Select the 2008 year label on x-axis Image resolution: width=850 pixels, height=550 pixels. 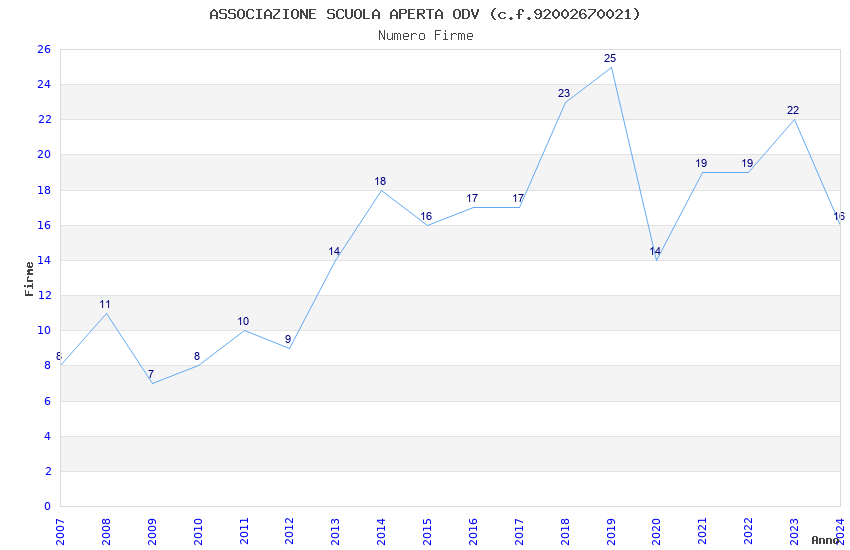pyautogui.click(x=106, y=532)
